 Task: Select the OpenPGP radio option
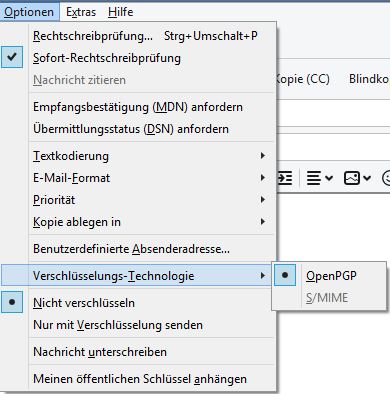329,276
